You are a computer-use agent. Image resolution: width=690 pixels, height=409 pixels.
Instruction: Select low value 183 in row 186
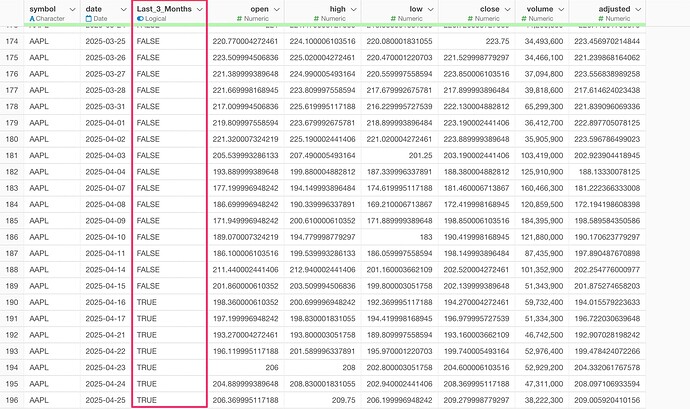tap(426, 237)
